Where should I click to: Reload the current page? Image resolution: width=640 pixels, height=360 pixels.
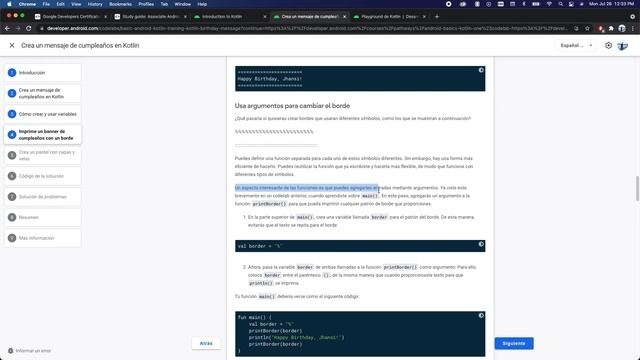(29, 28)
